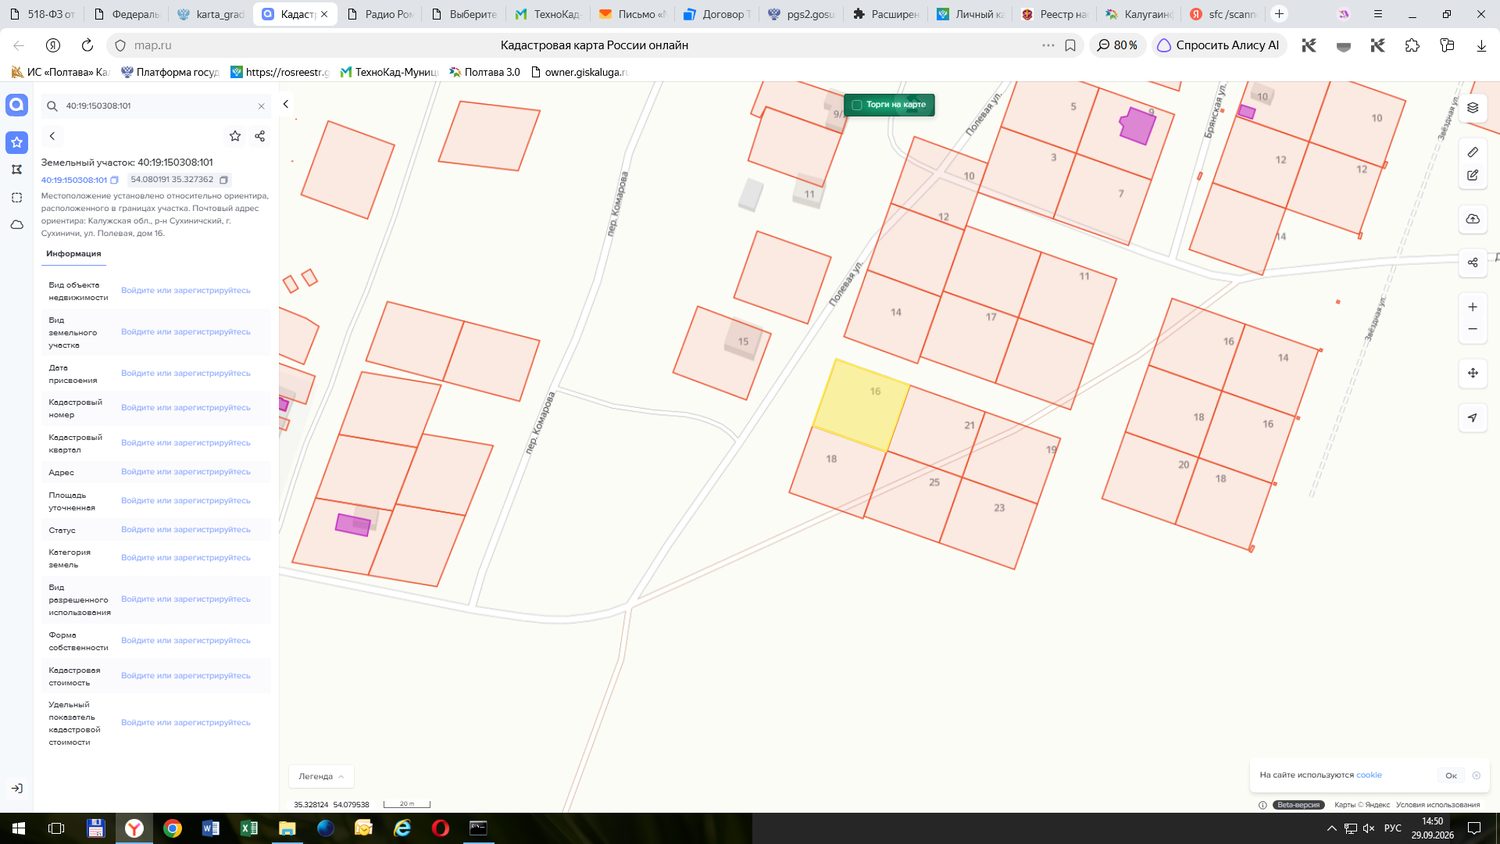The image size is (1500, 844).
Task: Select the pencil measure tool on the map
Action: (x=1473, y=152)
